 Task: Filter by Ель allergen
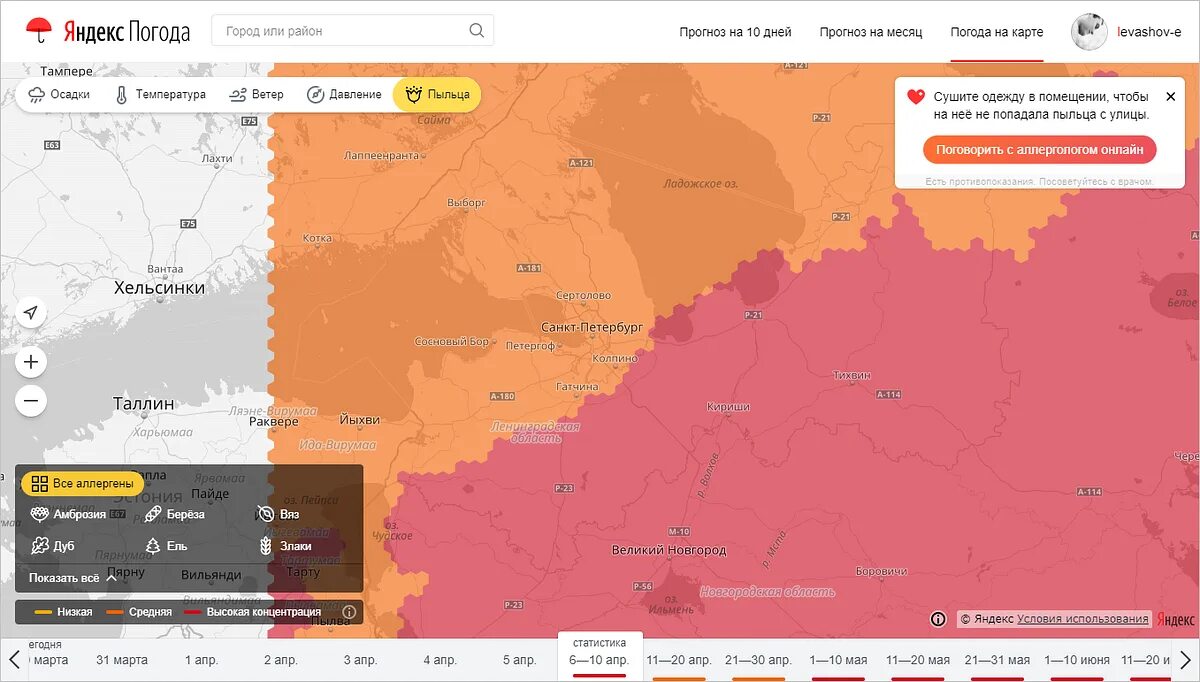pos(166,546)
